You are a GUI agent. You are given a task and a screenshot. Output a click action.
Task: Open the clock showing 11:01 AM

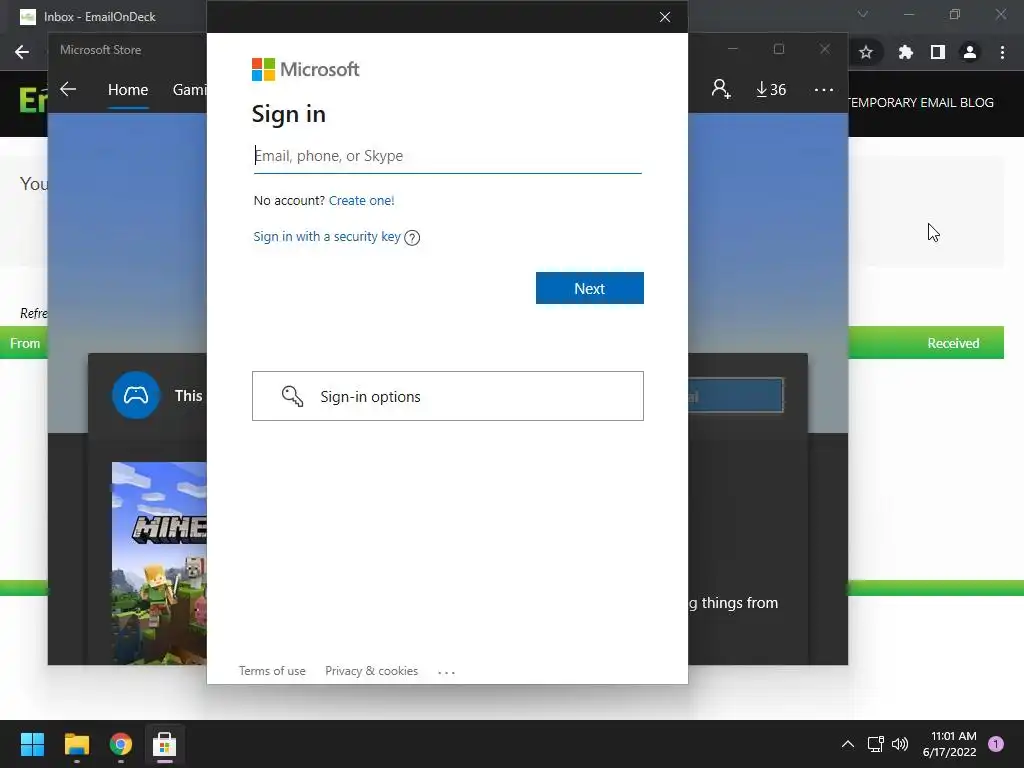pyautogui.click(x=950, y=744)
